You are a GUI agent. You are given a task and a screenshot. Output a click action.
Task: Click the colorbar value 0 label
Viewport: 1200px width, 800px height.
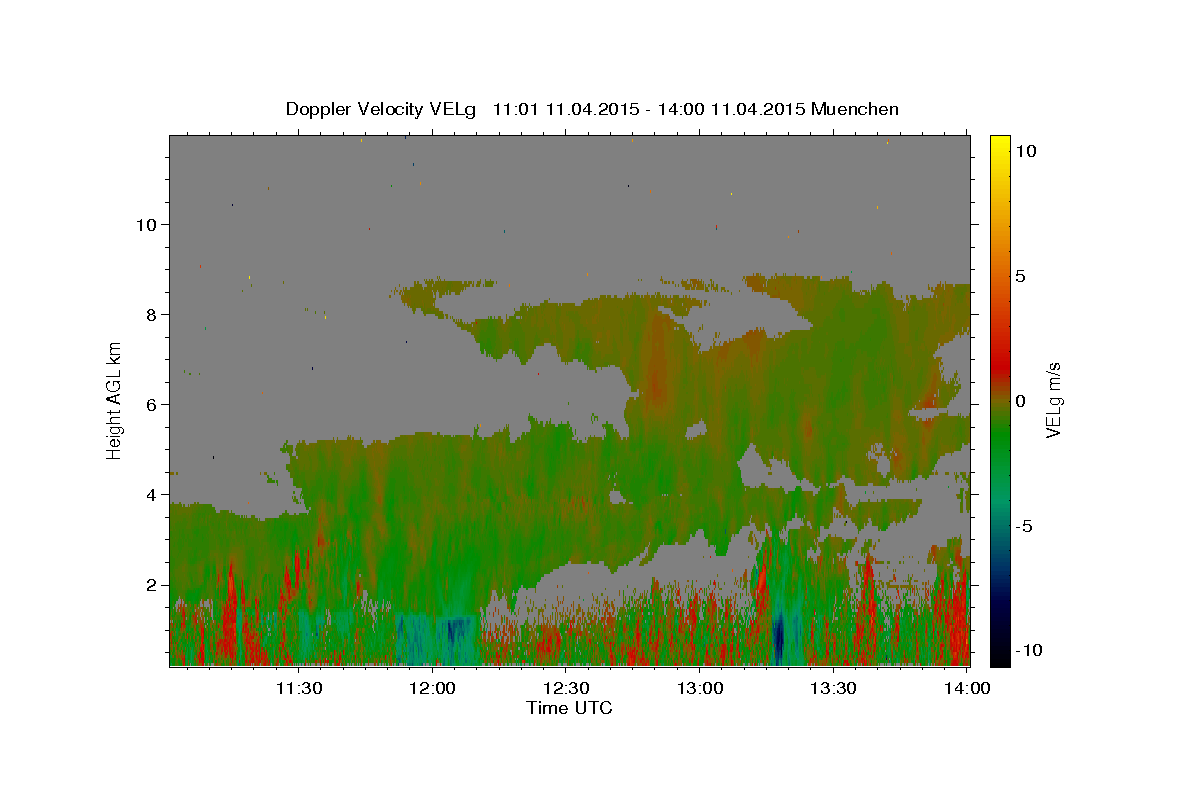tap(1020, 401)
